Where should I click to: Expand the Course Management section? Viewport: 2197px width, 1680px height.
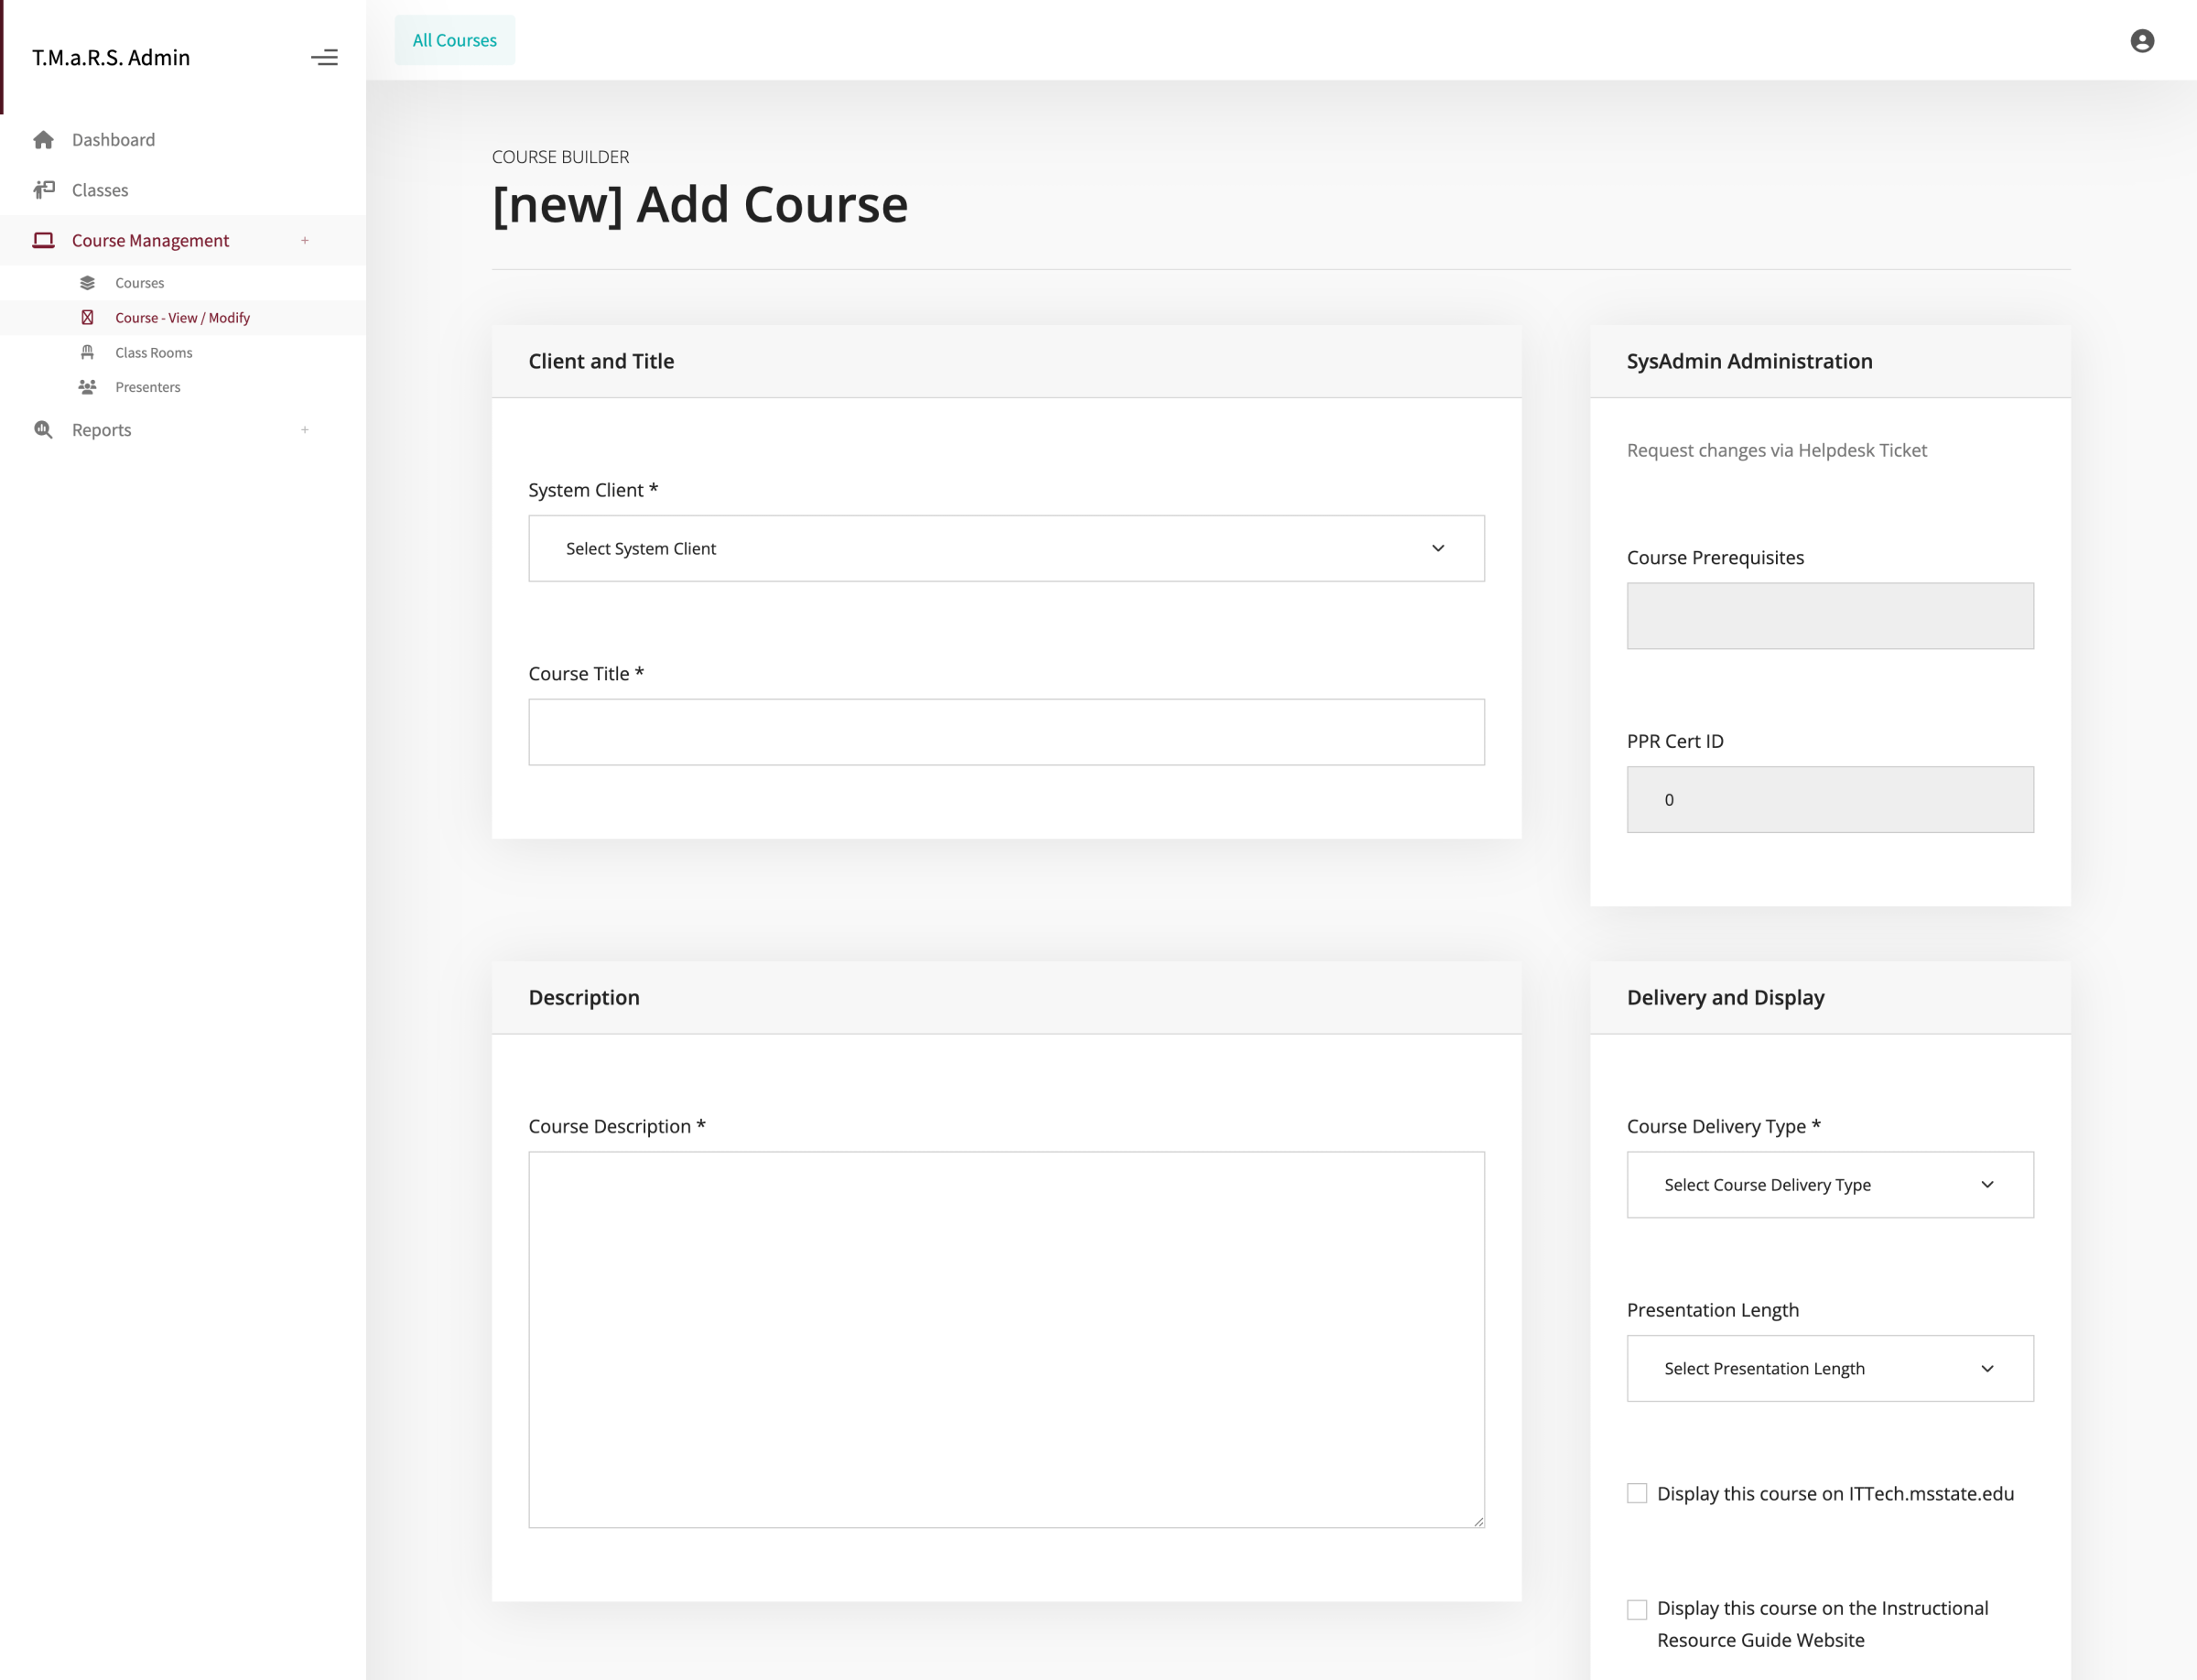click(x=305, y=240)
